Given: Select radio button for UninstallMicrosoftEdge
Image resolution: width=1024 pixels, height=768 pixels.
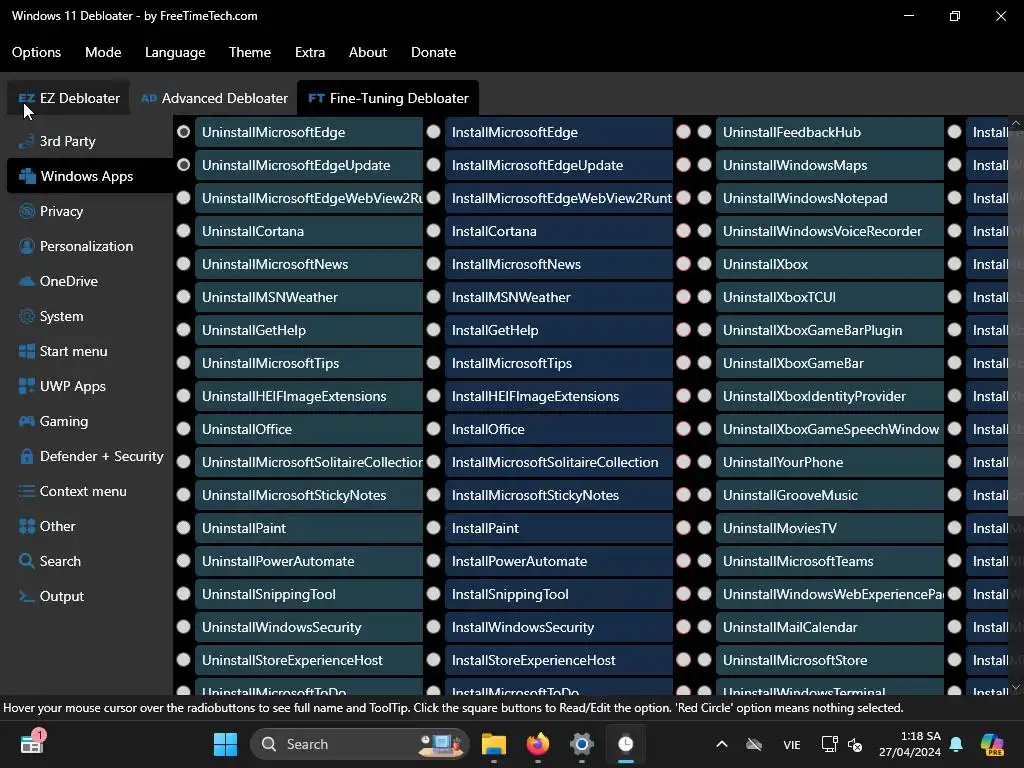Looking at the screenshot, I should tap(184, 132).
